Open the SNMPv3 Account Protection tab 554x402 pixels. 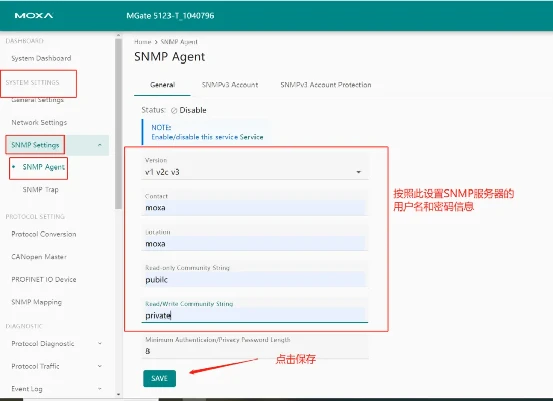[325, 85]
